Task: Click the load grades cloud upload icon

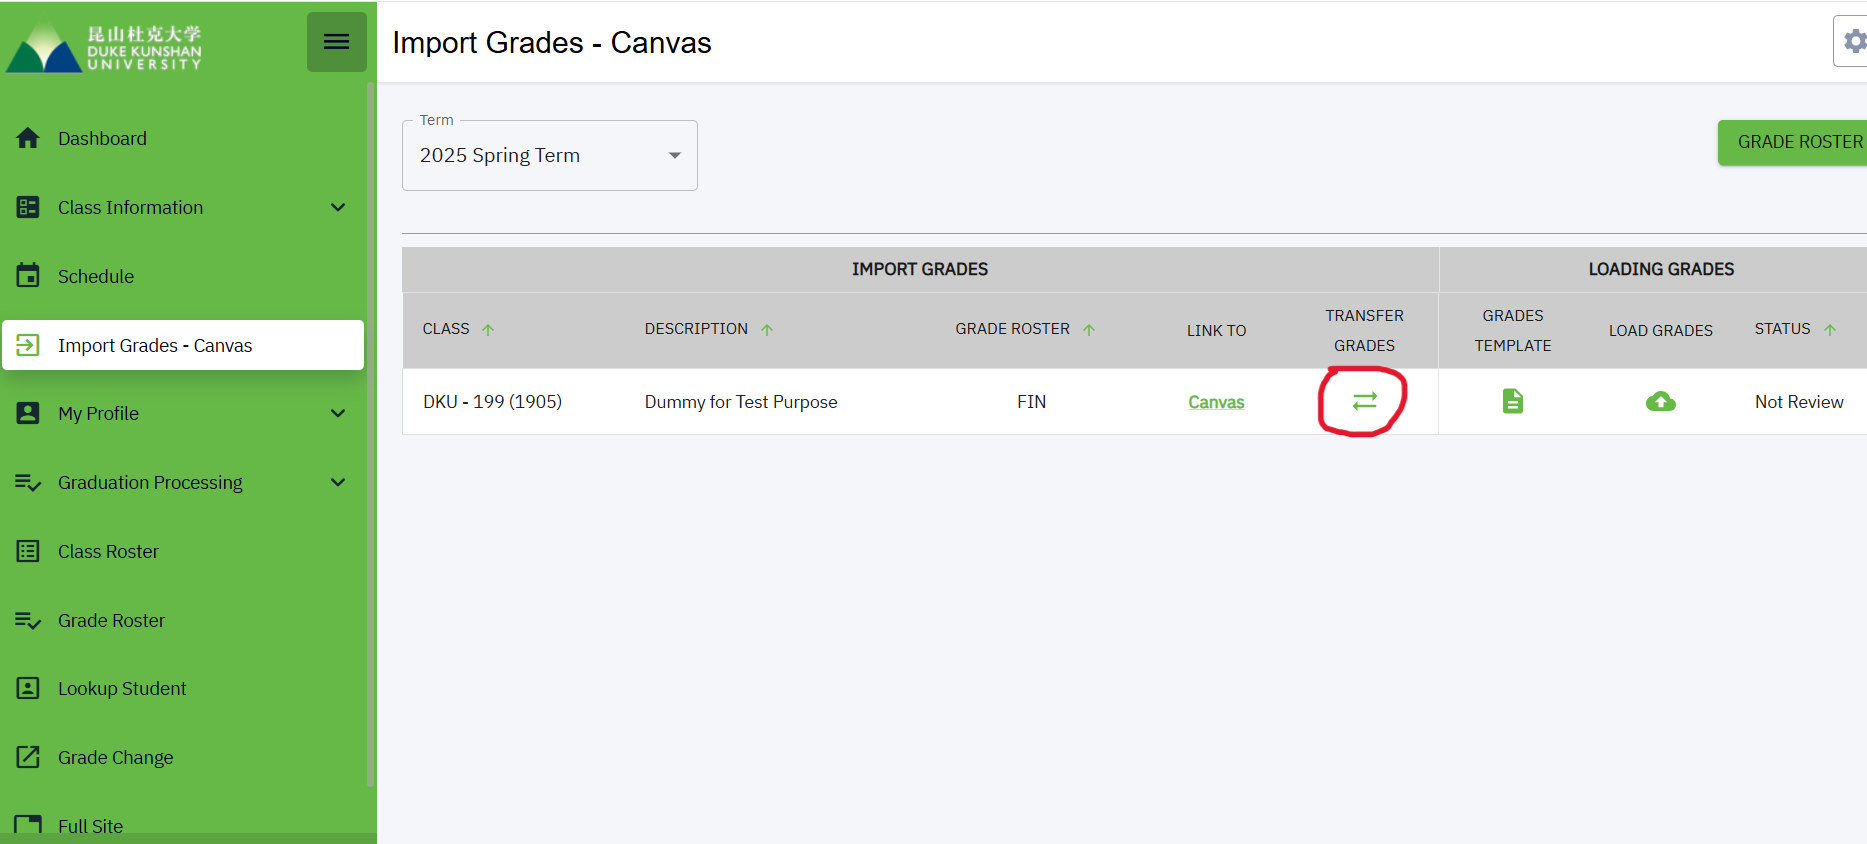Action: (1660, 401)
